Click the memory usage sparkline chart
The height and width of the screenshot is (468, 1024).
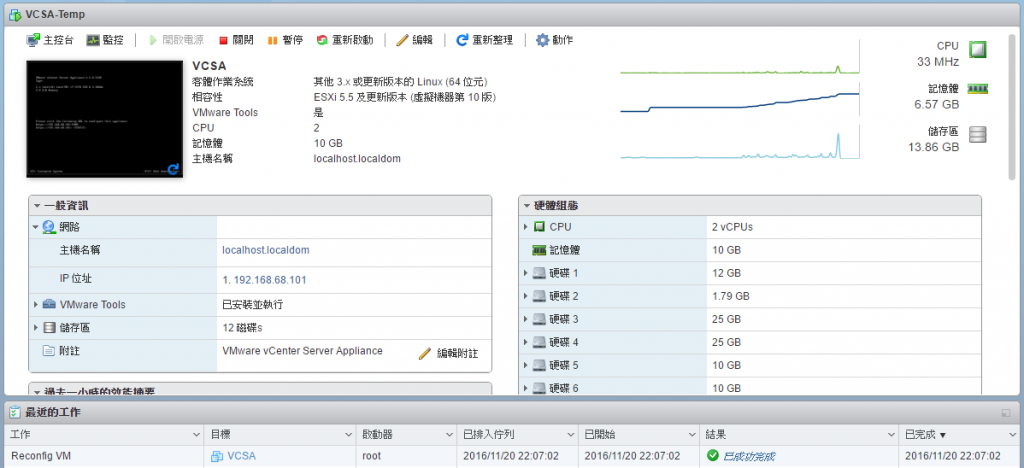pyautogui.click(x=740, y=99)
